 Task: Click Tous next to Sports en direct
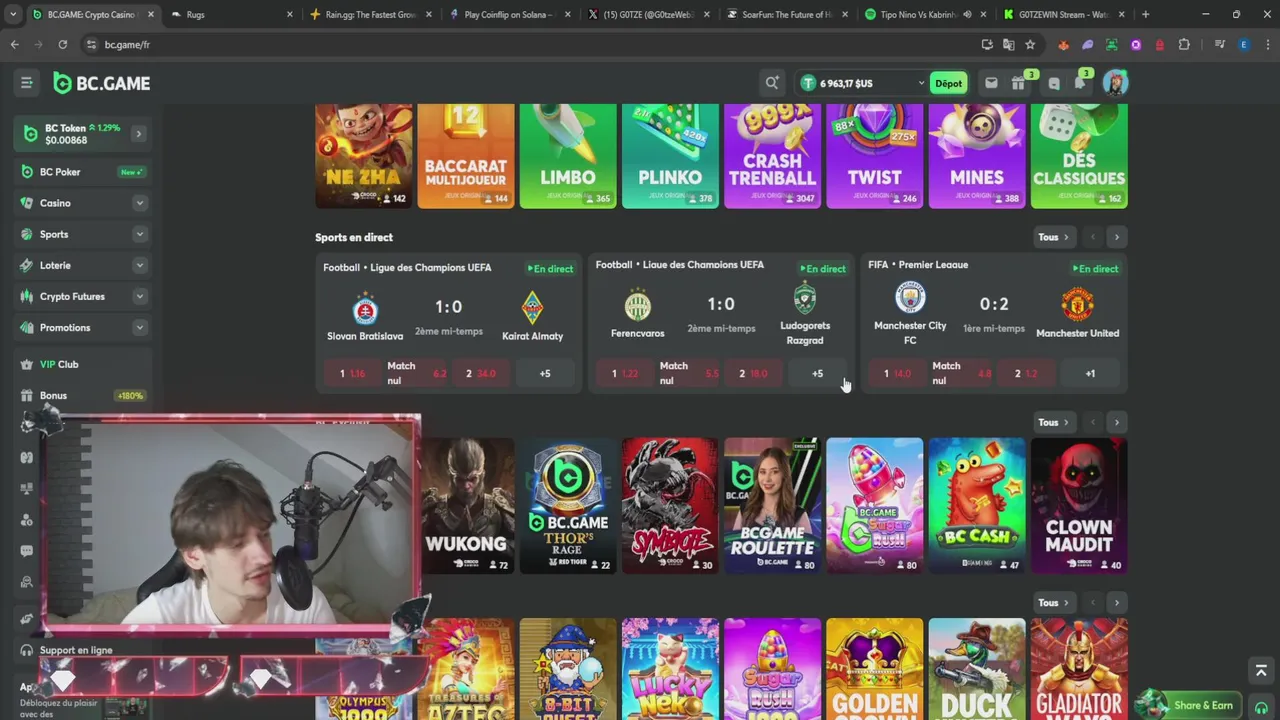1054,237
